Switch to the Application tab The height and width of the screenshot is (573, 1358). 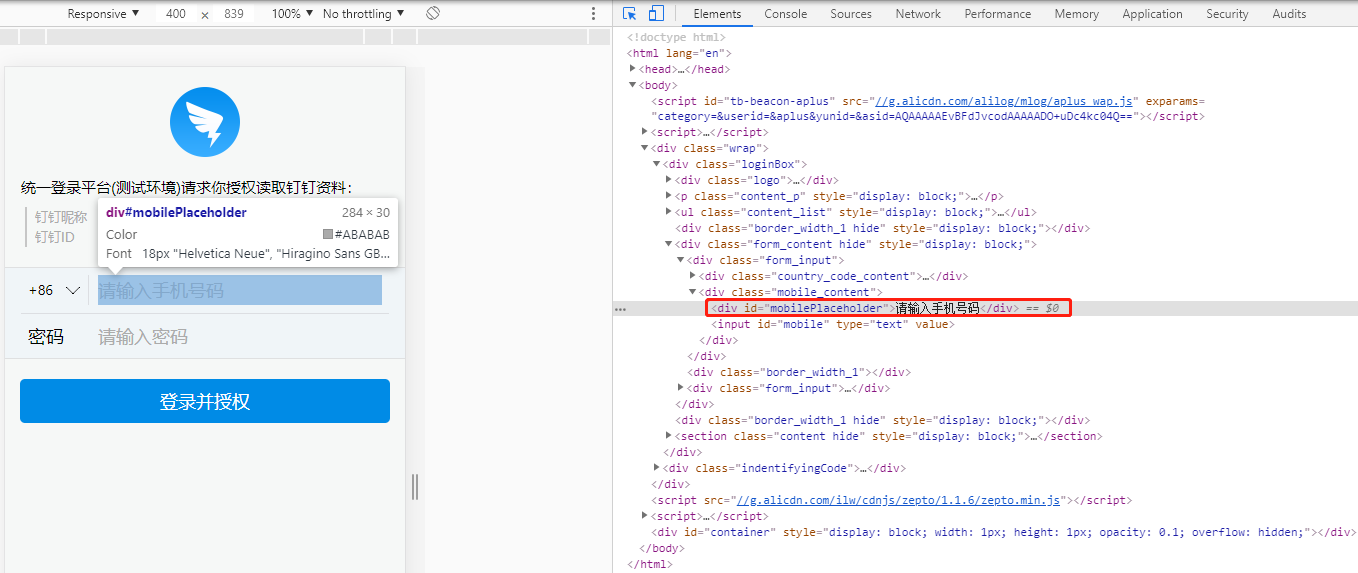click(1152, 14)
